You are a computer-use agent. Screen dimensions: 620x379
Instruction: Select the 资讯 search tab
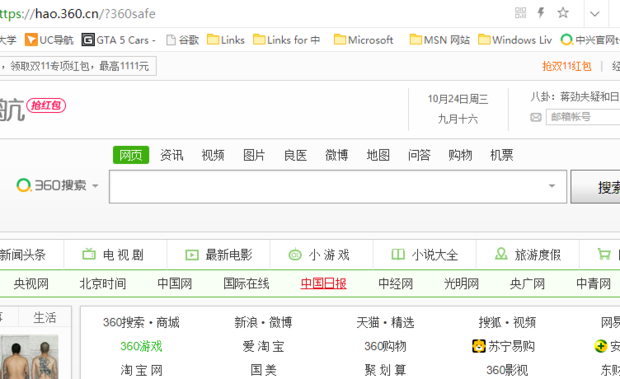pos(172,155)
